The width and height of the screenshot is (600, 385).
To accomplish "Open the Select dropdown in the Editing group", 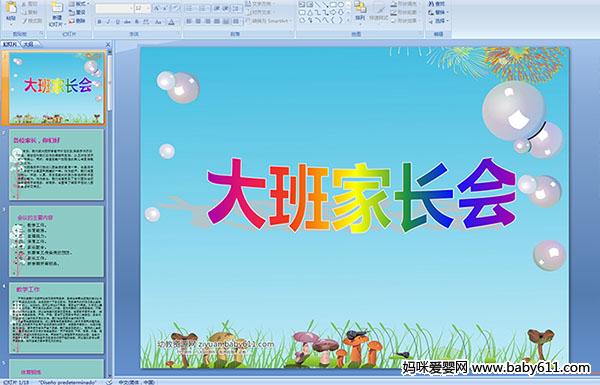I will pos(439,21).
